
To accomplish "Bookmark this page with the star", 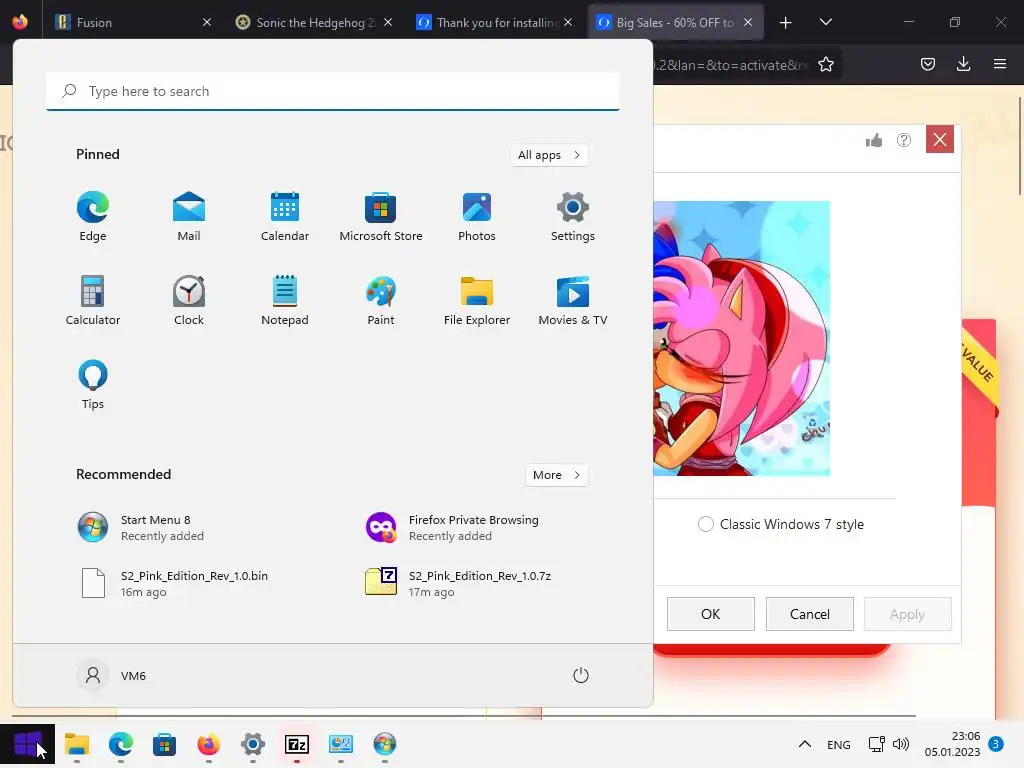I will click(825, 64).
